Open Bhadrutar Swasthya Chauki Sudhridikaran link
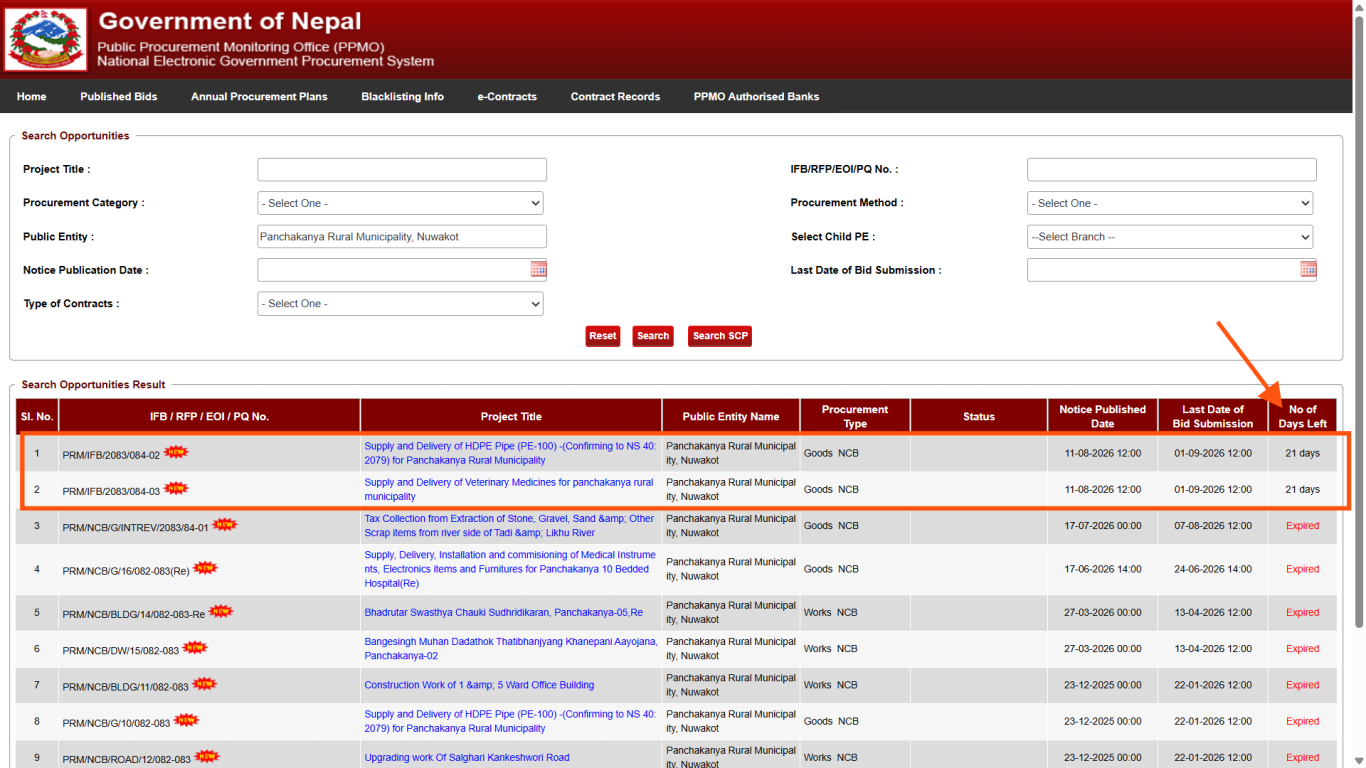The width and height of the screenshot is (1366, 768). pos(503,612)
